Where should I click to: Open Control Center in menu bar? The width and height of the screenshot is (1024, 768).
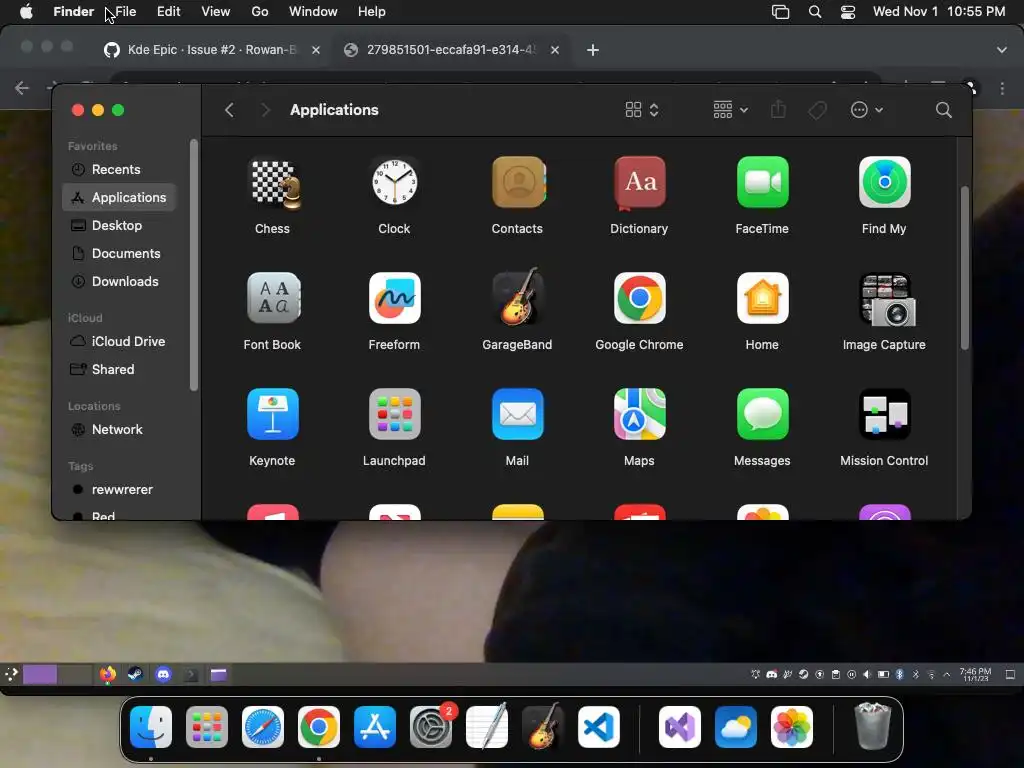(x=848, y=12)
